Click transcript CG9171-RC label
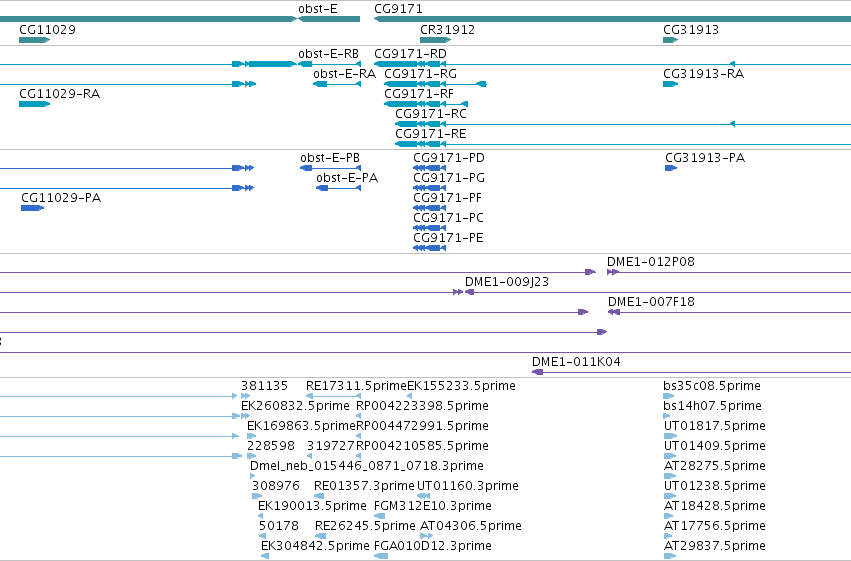This screenshot has width=851, height=561. [431, 114]
